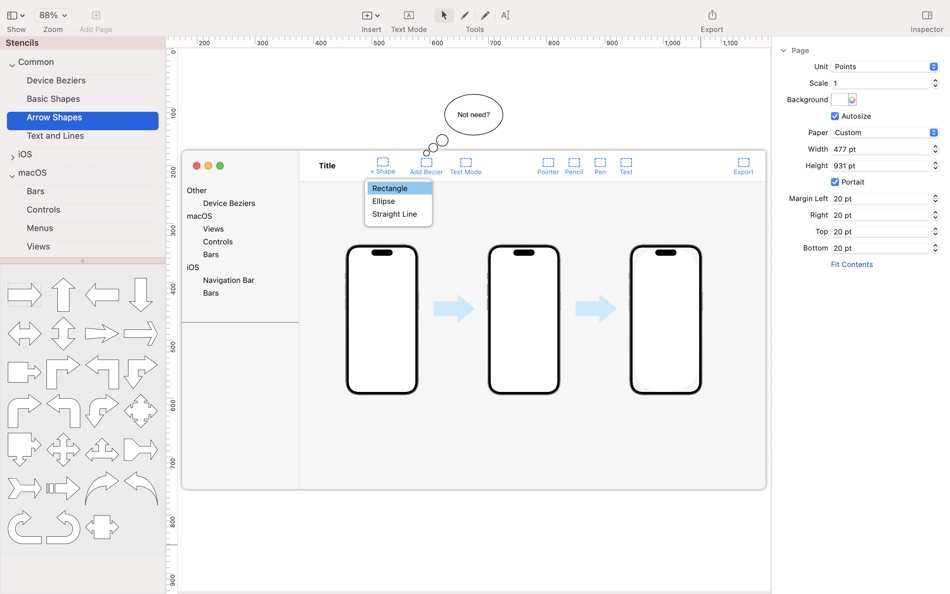
Task: Click the Add Bezier toolbar item
Action: pos(425,162)
